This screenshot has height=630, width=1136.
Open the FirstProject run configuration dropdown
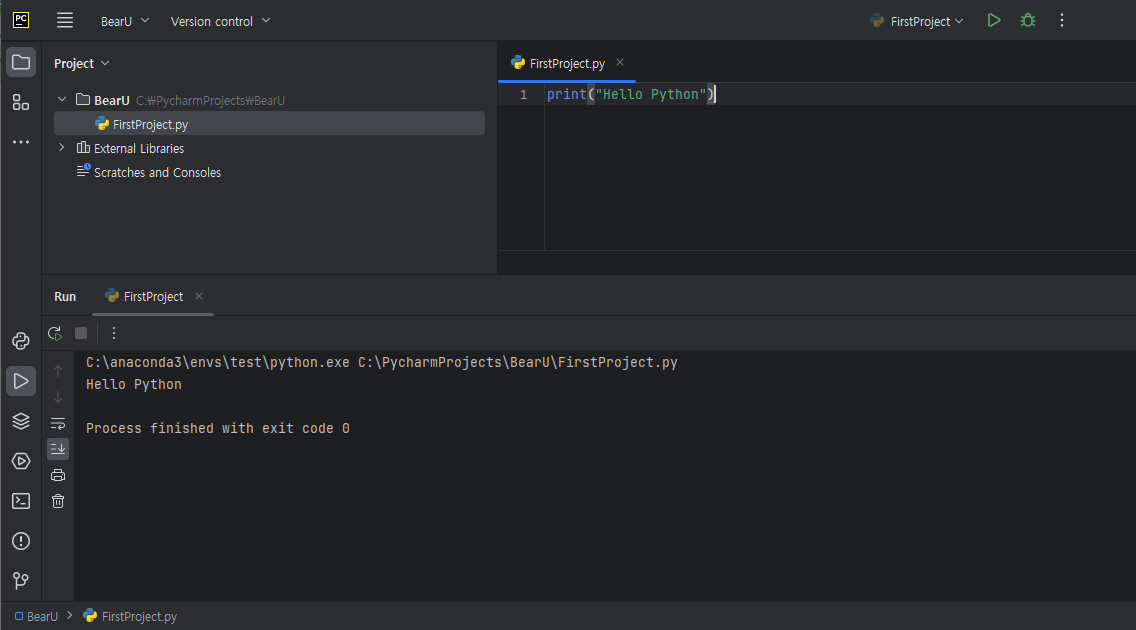click(x=917, y=21)
